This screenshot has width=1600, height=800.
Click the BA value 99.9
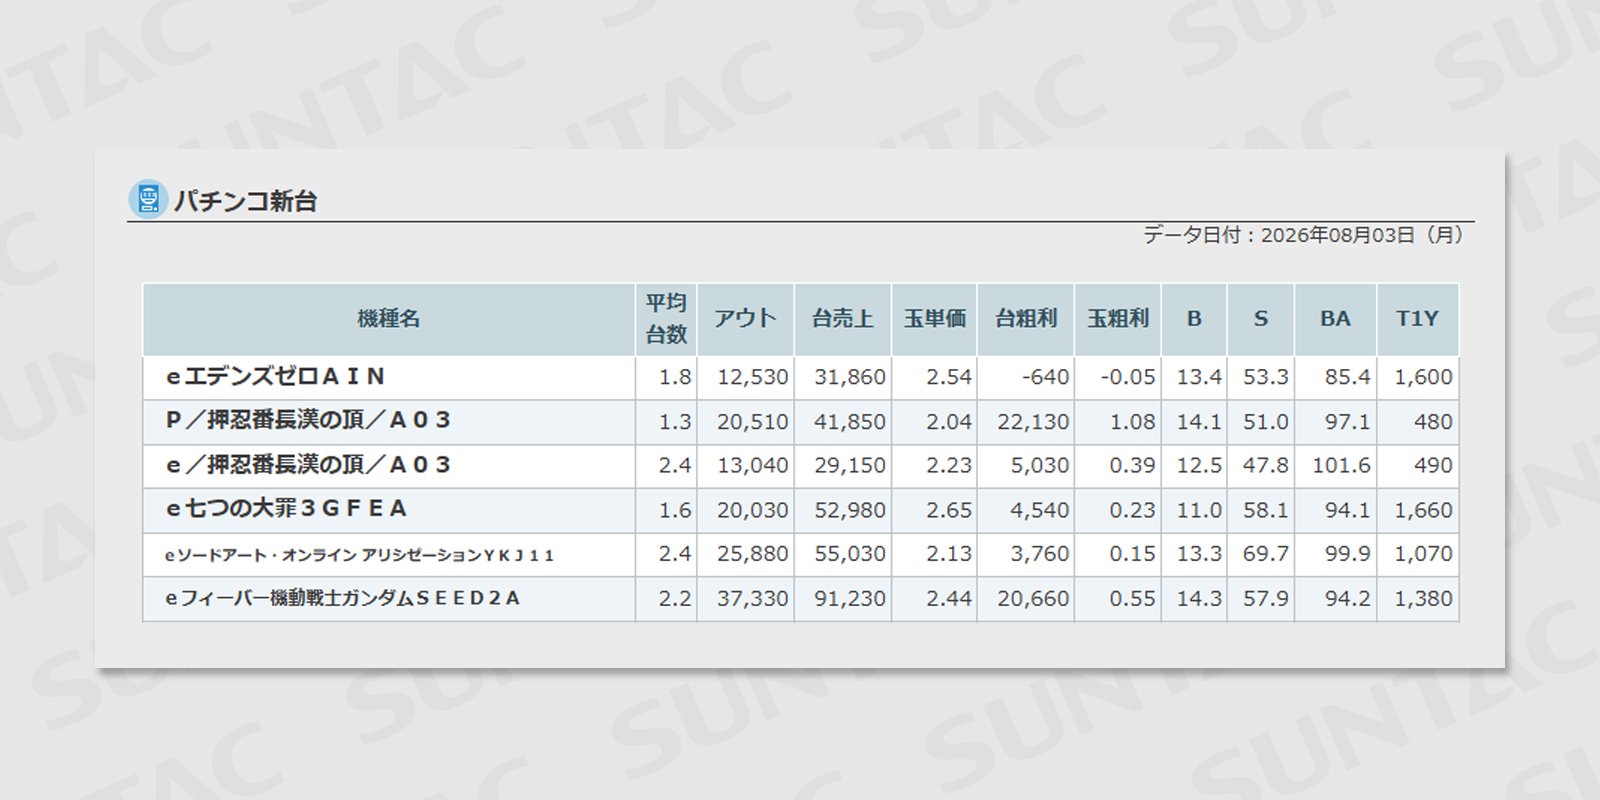tap(1347, 554)
